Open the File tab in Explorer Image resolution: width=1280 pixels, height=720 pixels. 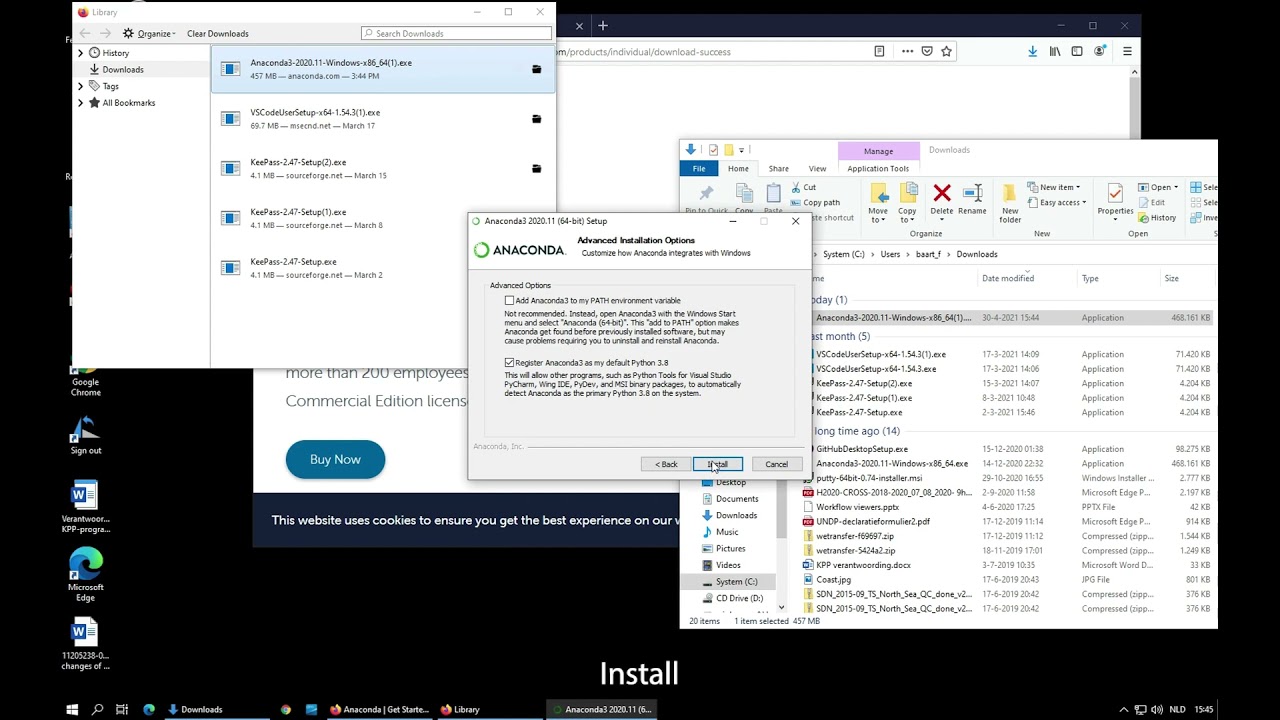[699, 168]
